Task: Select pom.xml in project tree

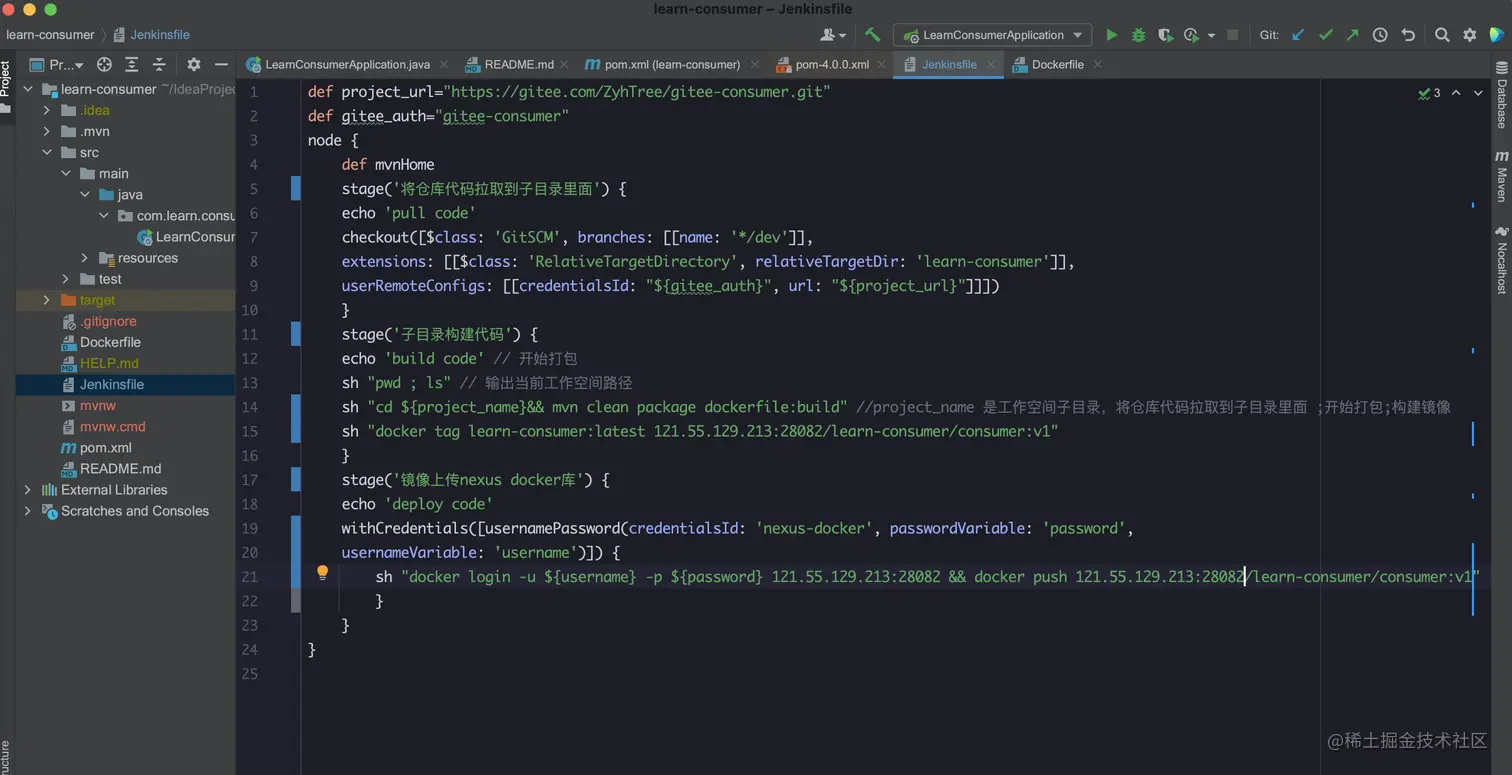Action: click(x=106, y=448)
